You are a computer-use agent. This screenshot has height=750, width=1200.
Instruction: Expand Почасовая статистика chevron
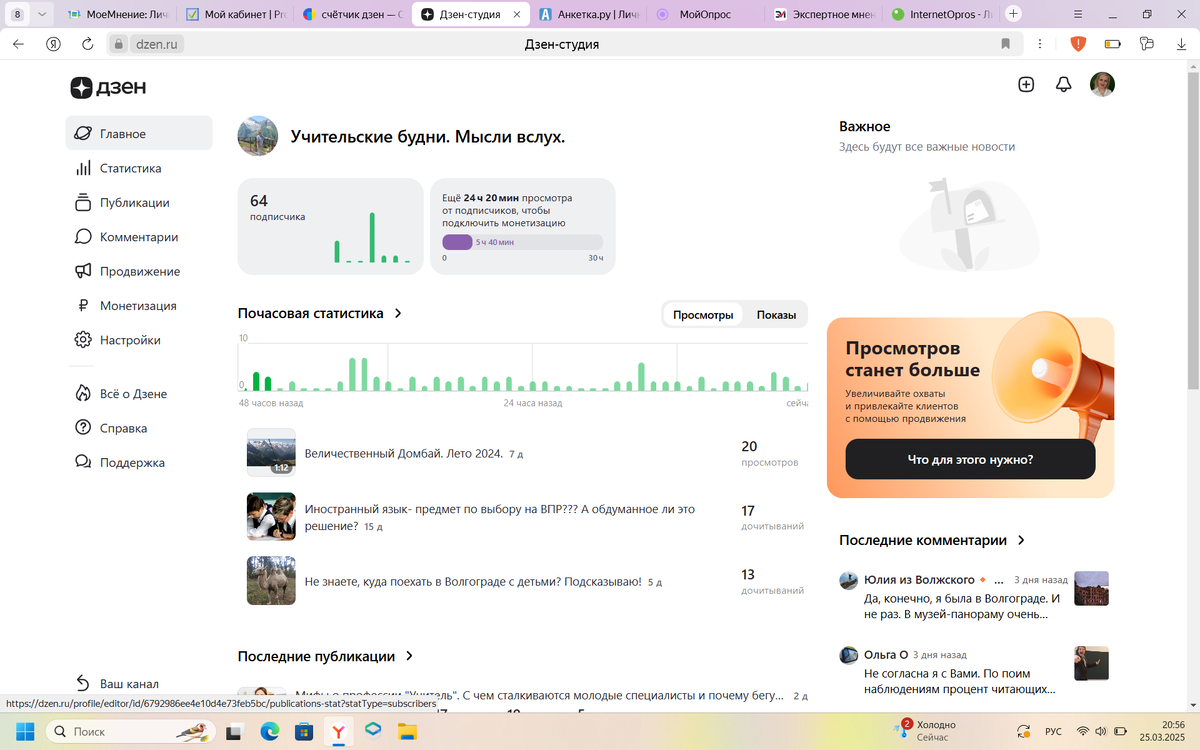(398, 313)
